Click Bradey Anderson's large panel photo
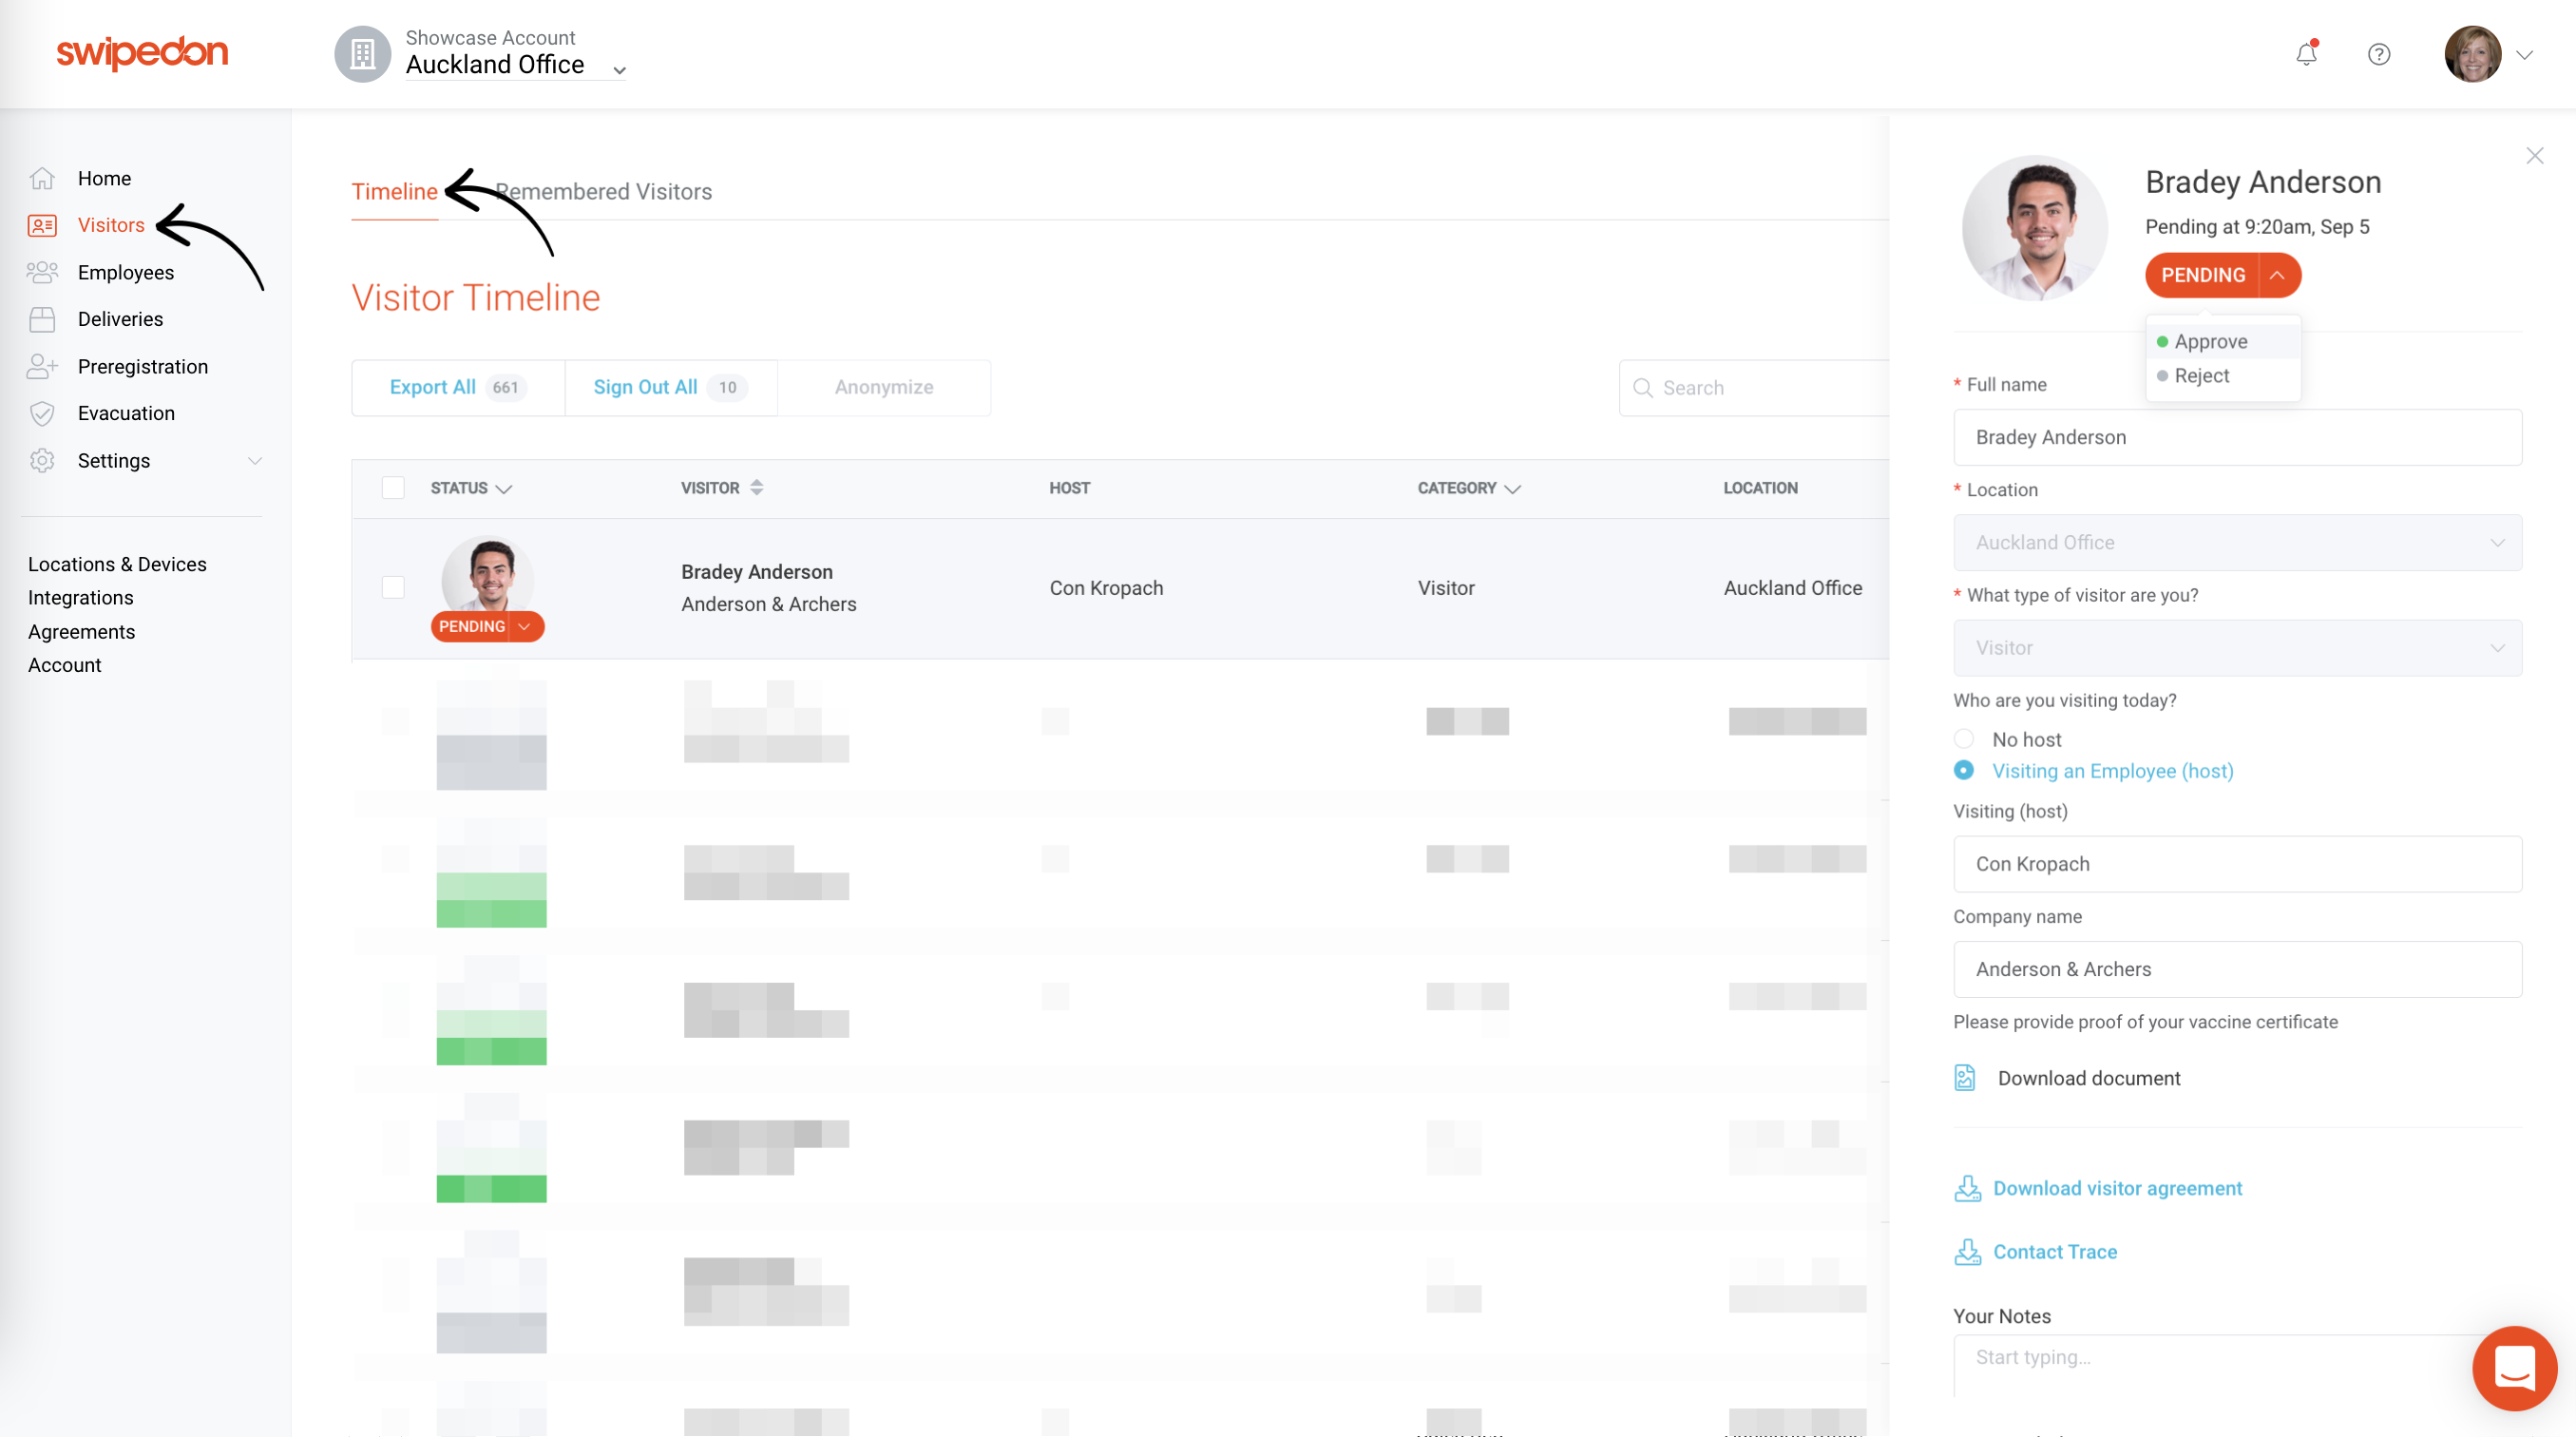Screen dimensions: 2576x1437 tap(2034, 228)
